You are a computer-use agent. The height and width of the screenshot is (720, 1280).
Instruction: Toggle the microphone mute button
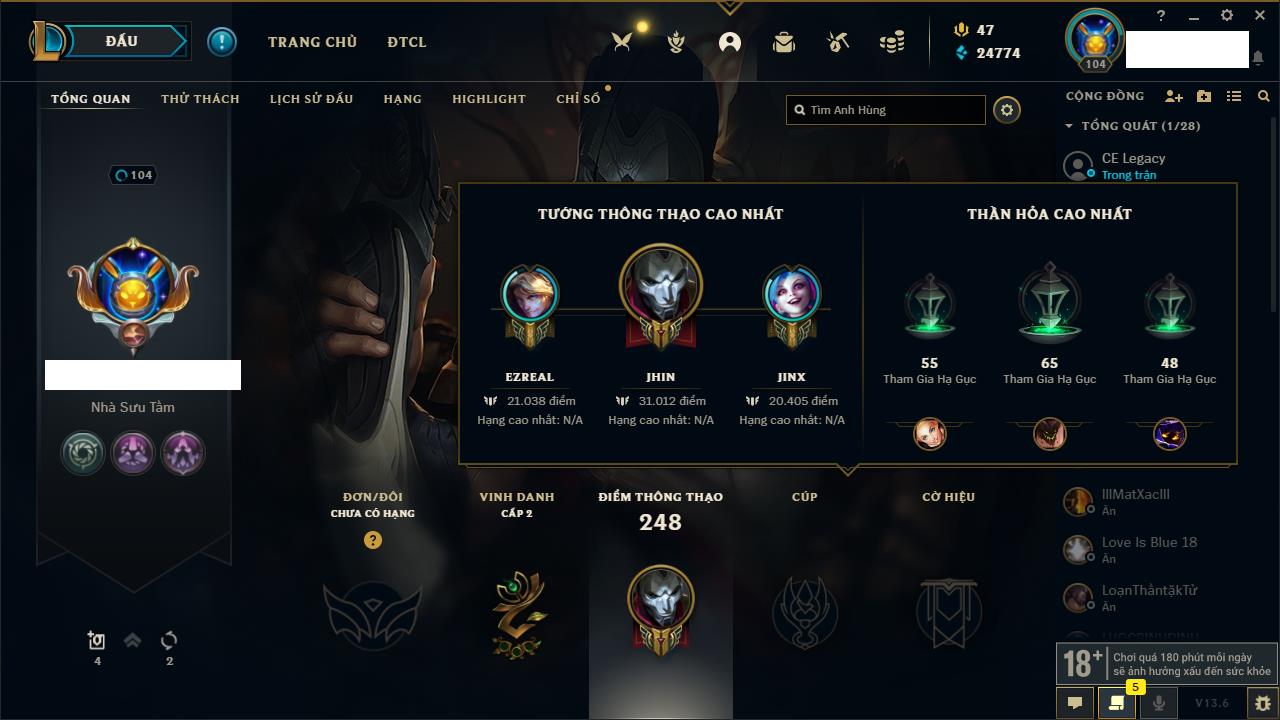click(1158, 703)
